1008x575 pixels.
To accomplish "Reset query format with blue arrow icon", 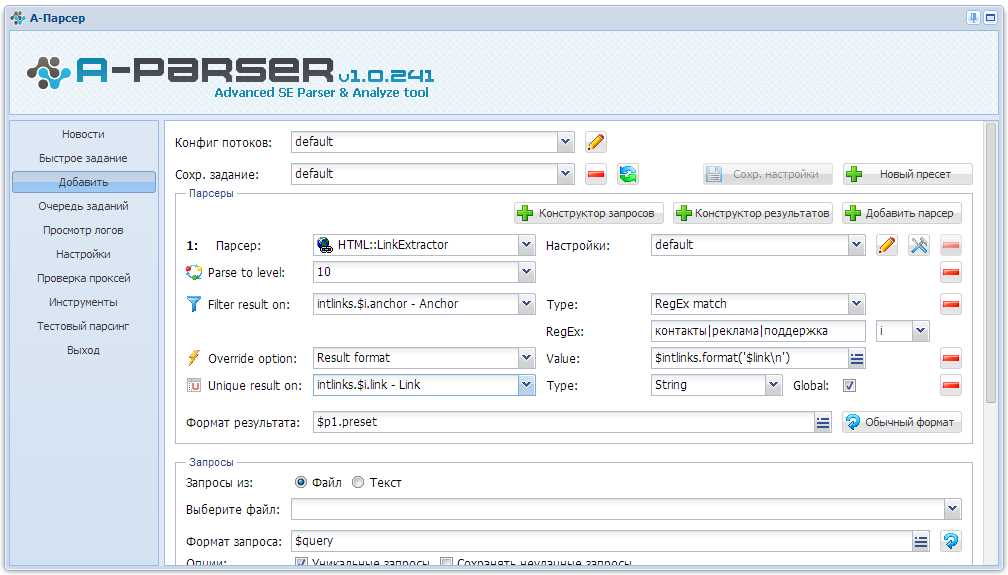I will (951, 541).
